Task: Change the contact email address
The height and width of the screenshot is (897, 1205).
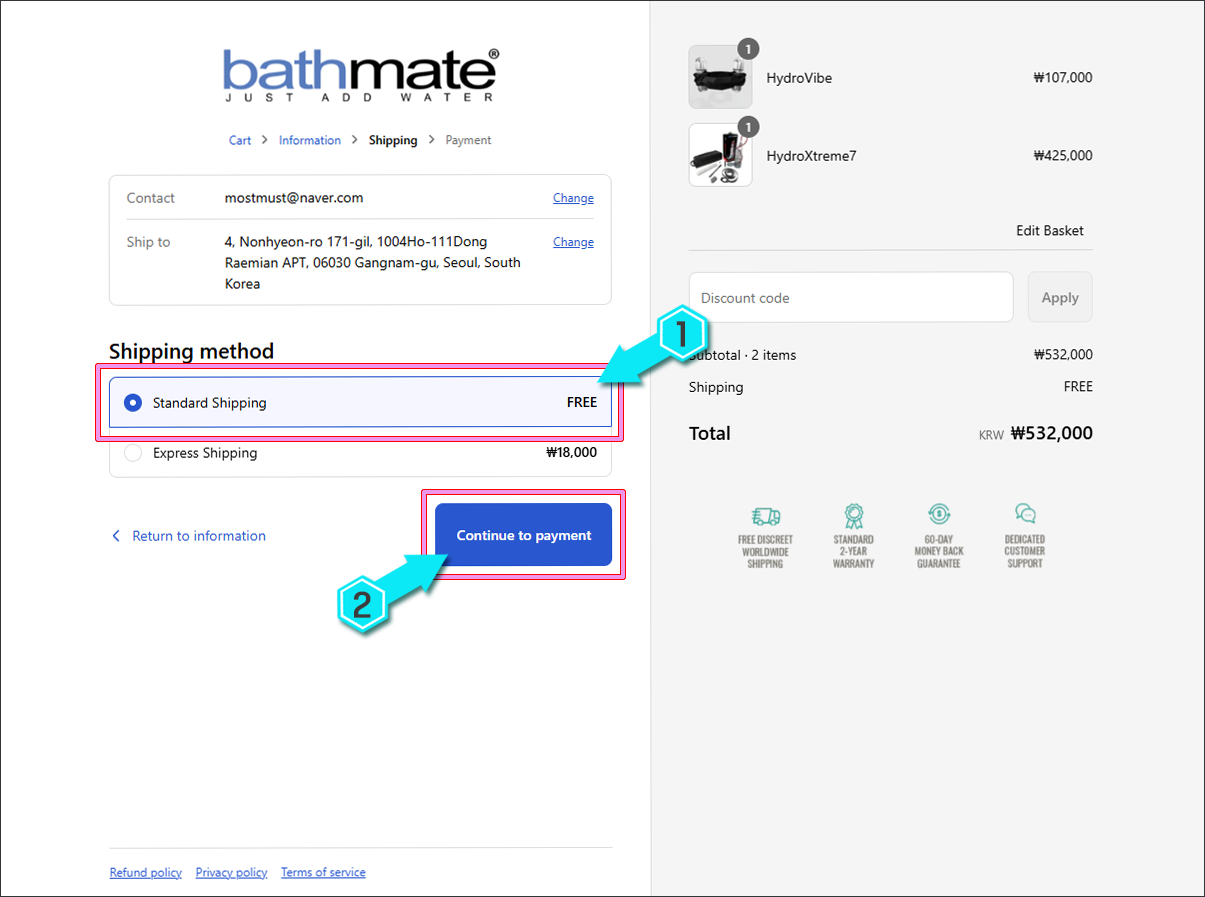Action: [x=573, y=198]
